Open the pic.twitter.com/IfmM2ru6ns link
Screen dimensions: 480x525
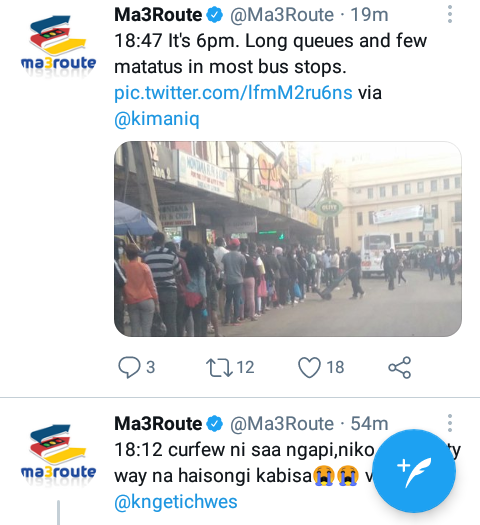click(233, 93)
